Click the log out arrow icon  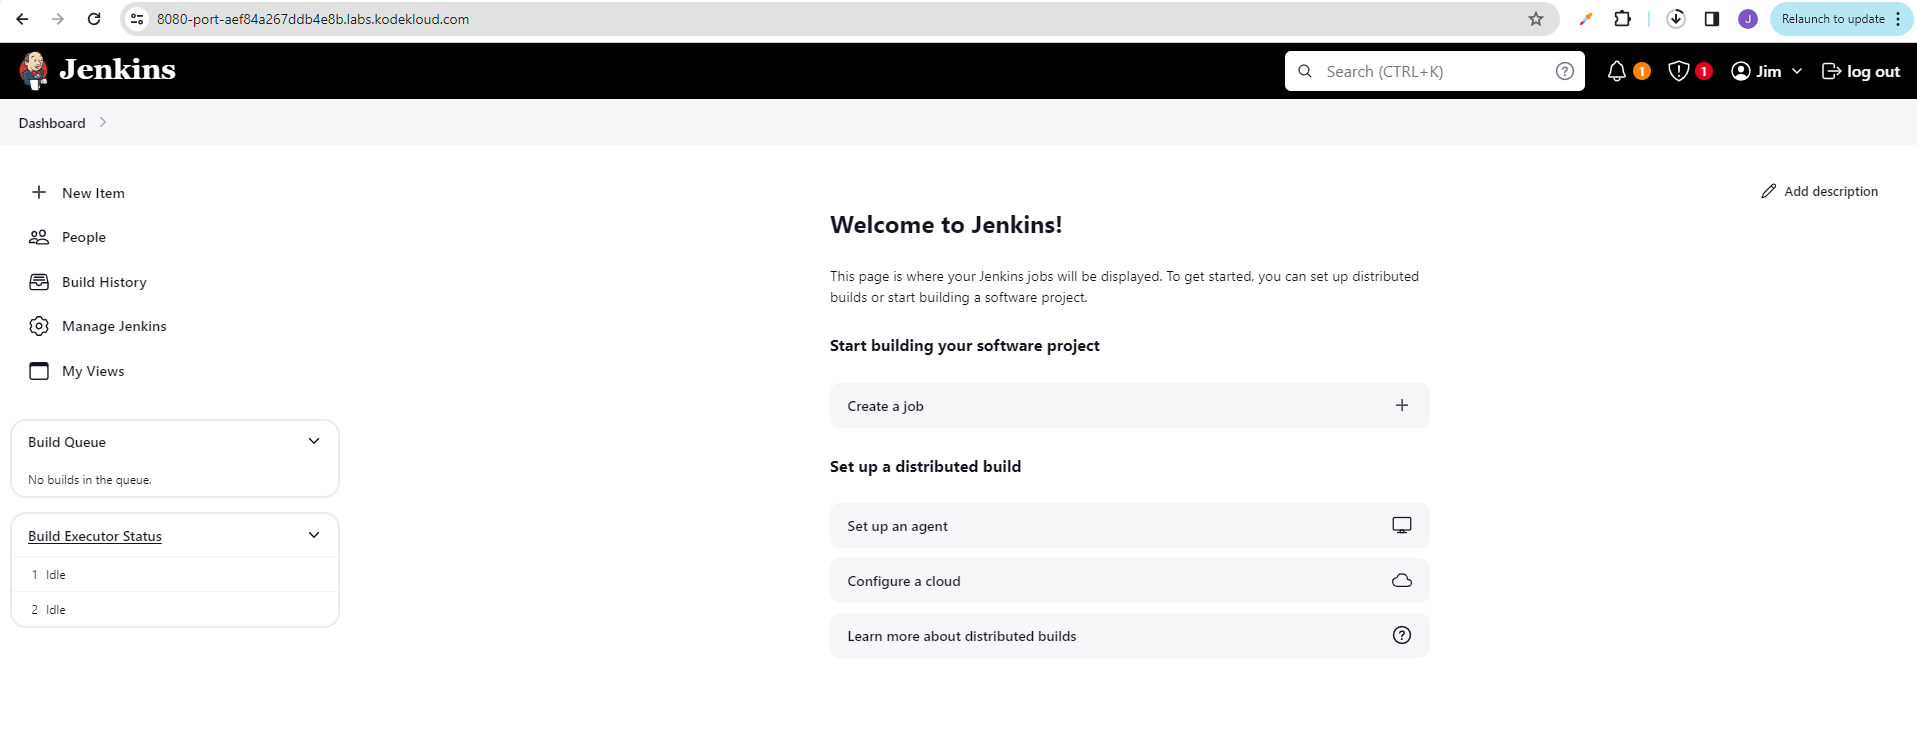coord(1831,71)
